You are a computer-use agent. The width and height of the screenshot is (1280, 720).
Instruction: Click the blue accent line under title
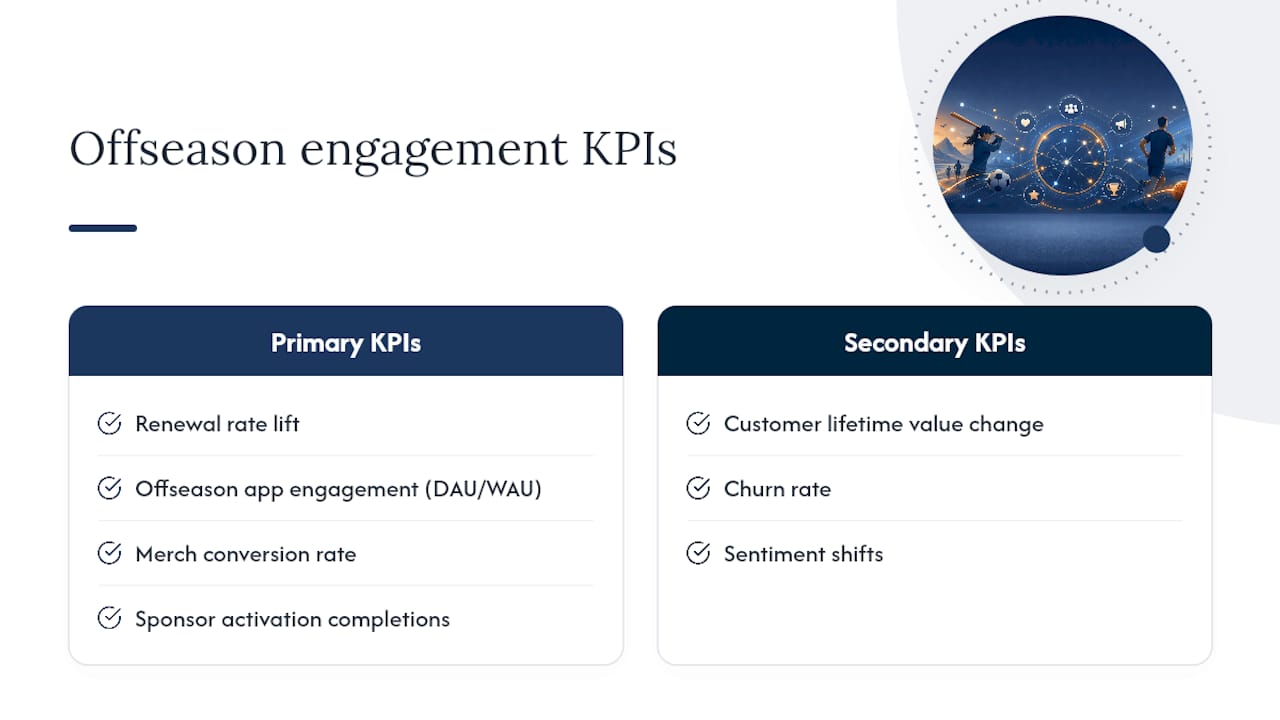[103, 228]
